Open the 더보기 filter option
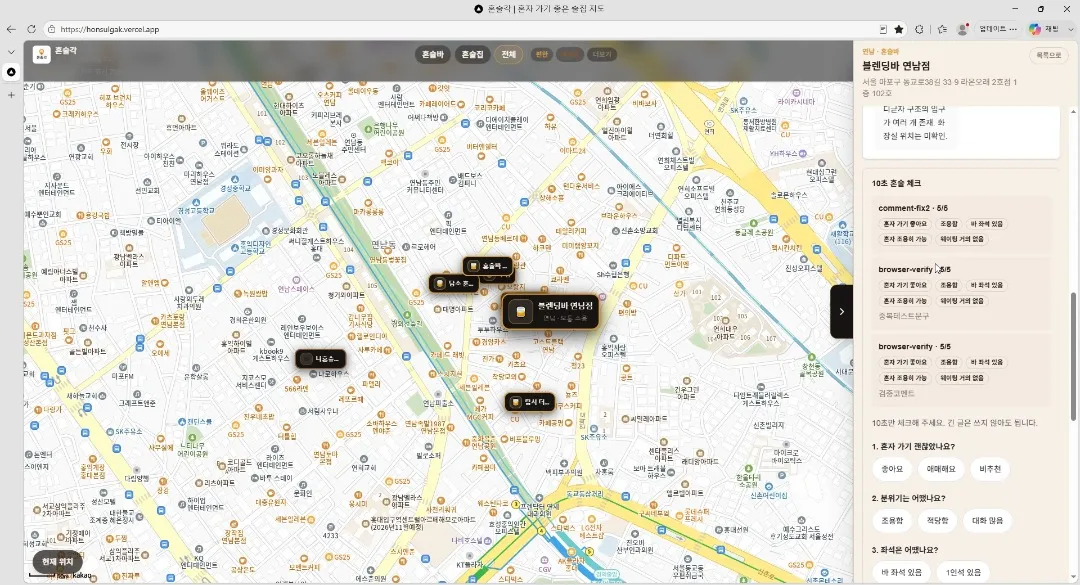 tap(602, 54)
